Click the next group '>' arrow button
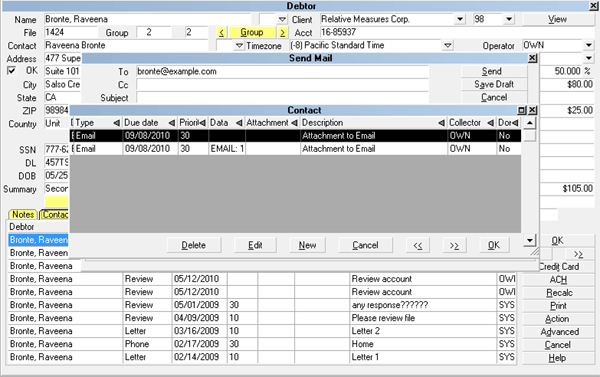600x377 pixels. [x=282, y=33]
